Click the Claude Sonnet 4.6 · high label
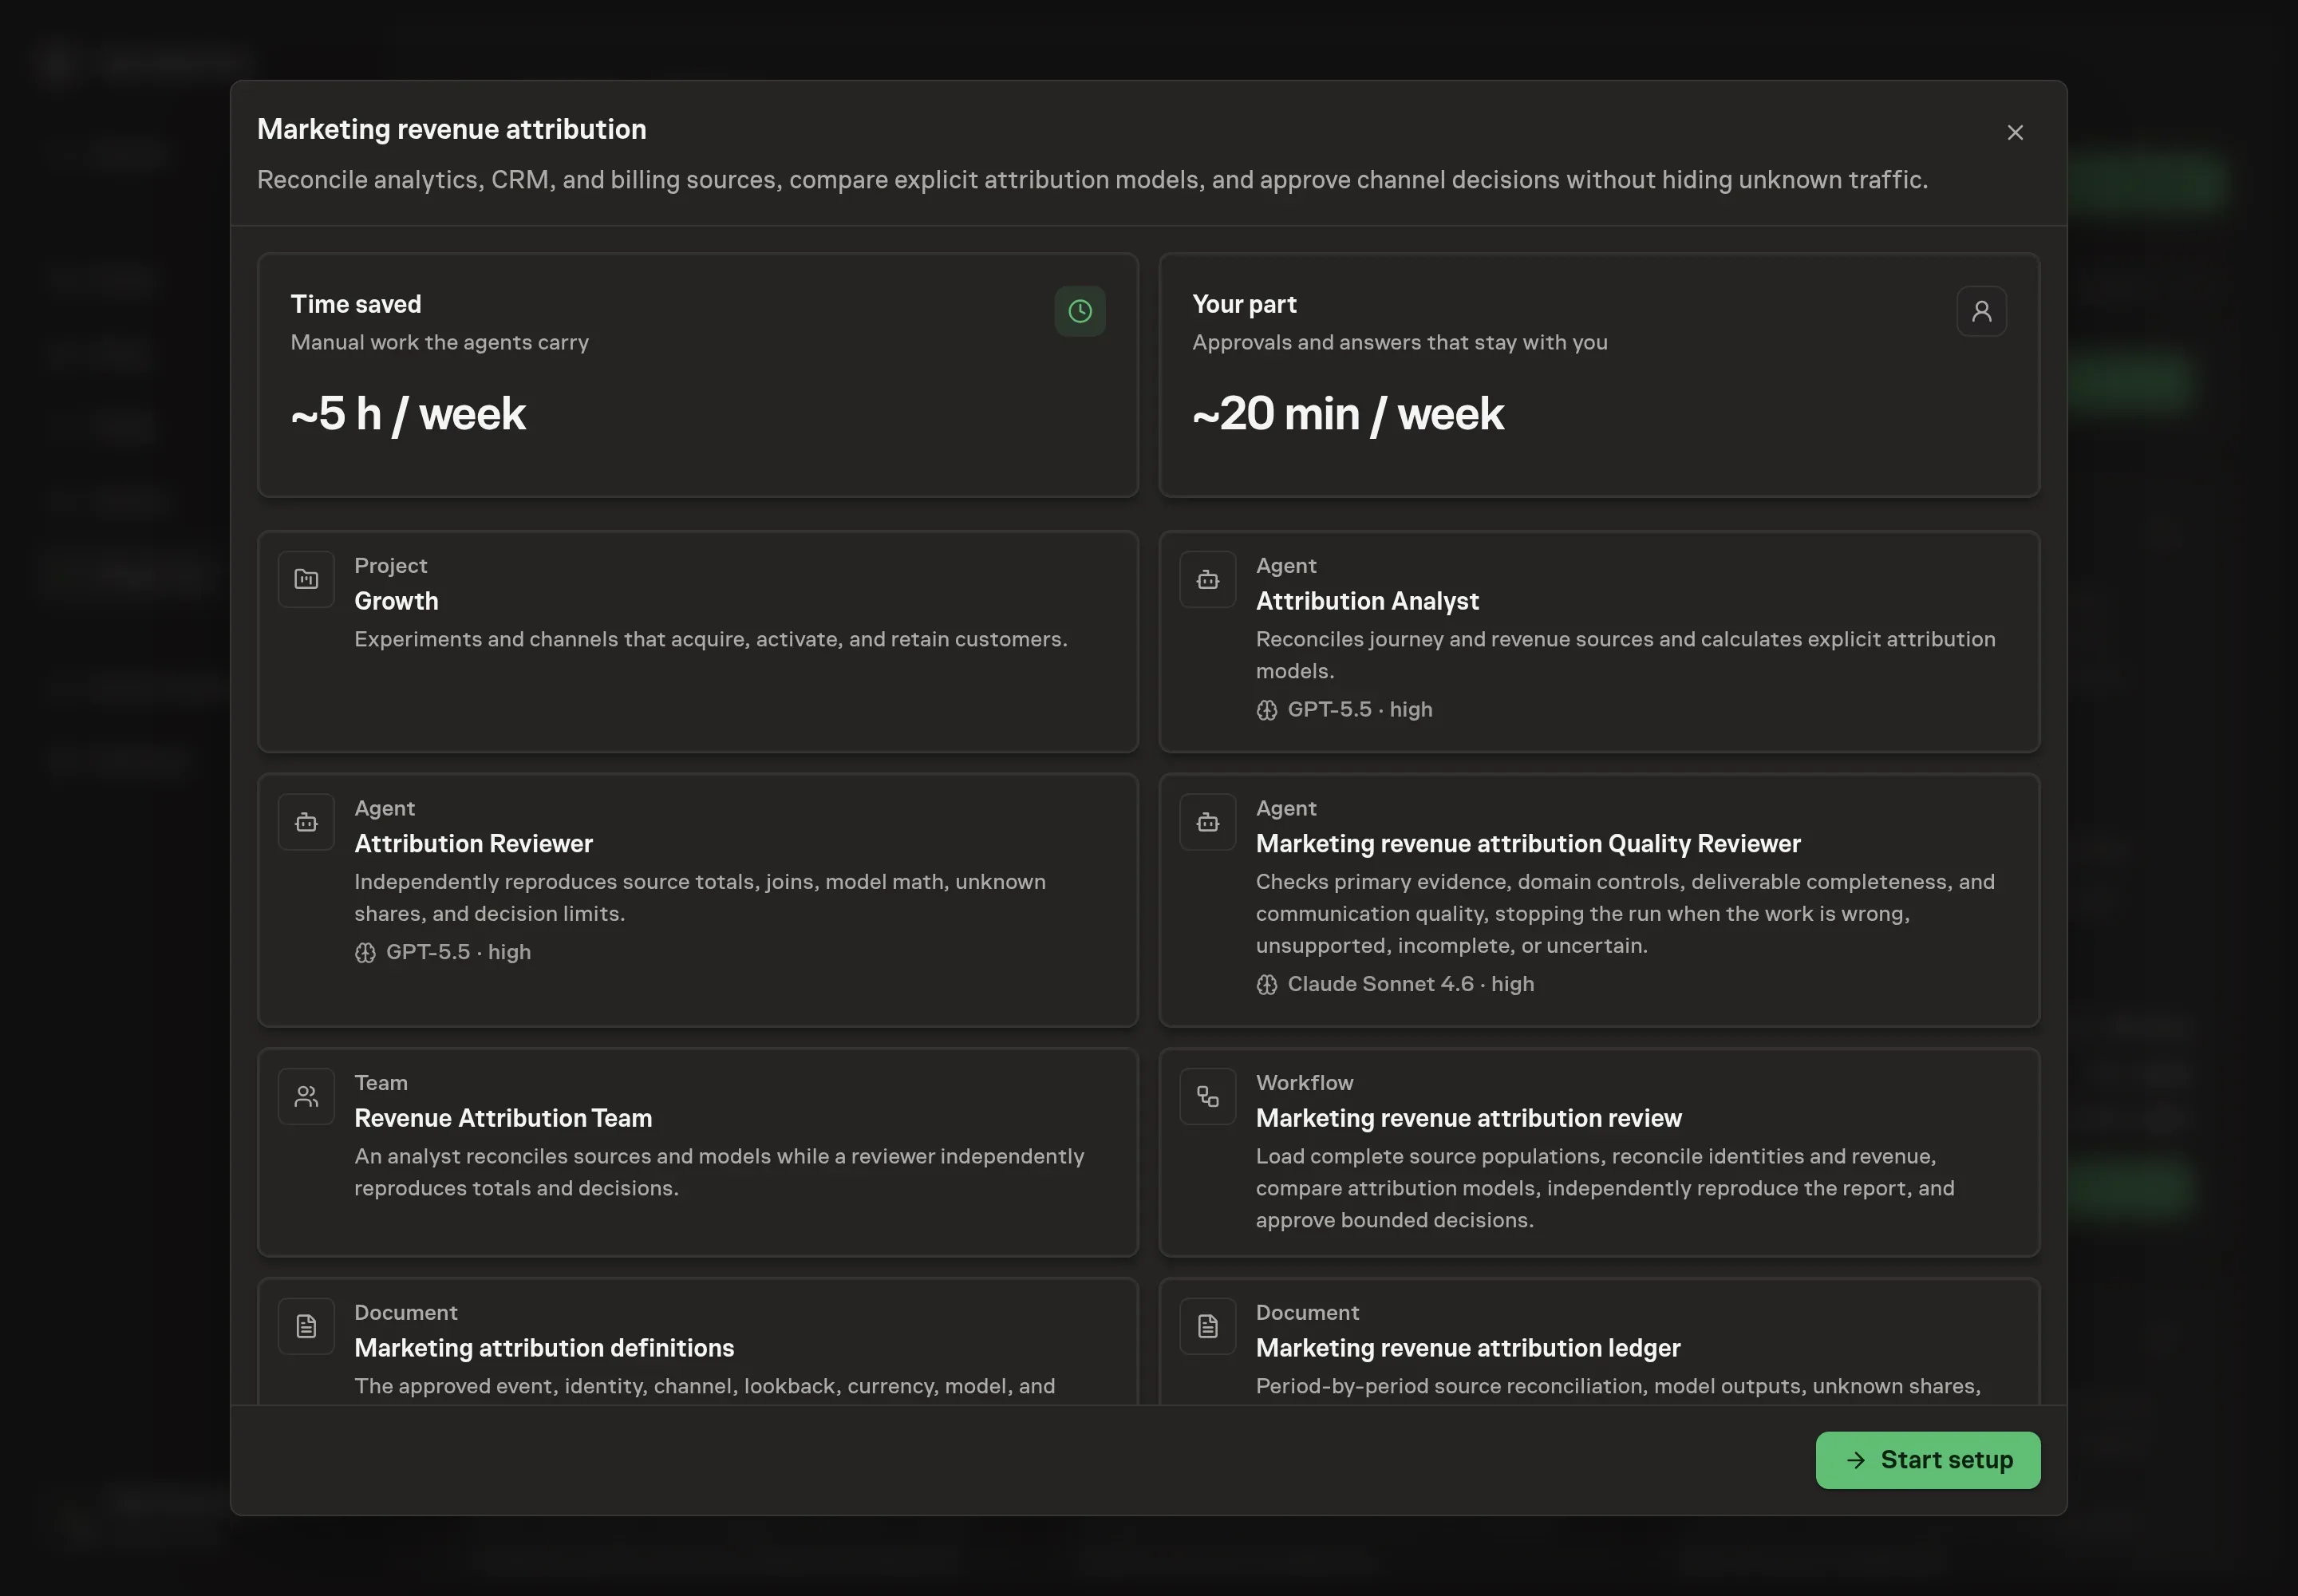Viewport: 2298px width, 1596px height. click(1410, 984)
